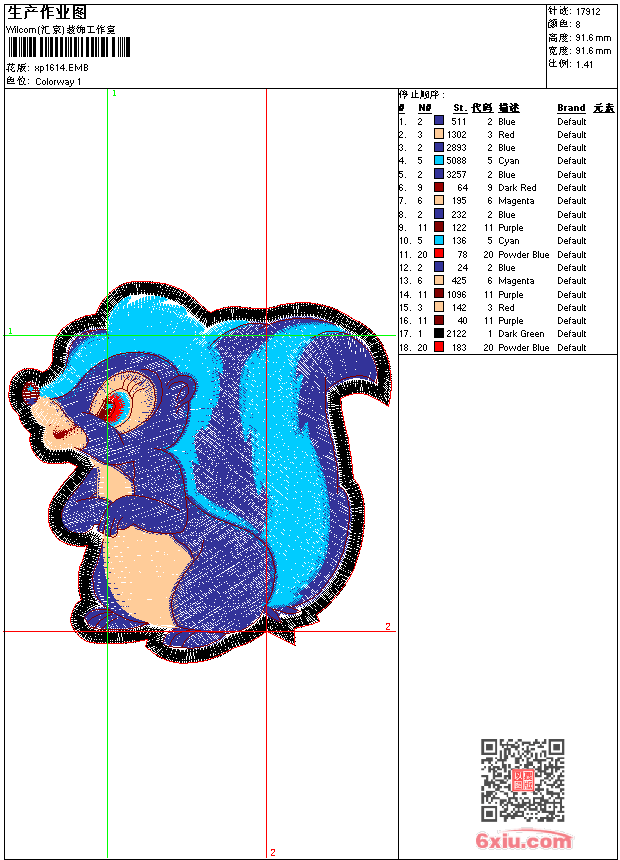Click the blue swatch in stop row 1

(439, 121)
